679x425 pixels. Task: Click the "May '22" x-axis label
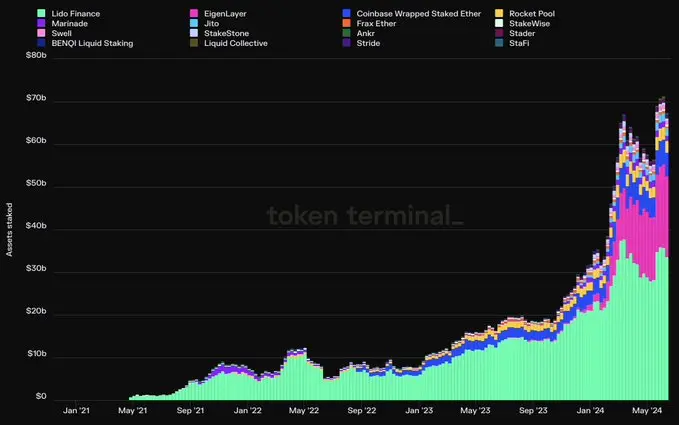304,410
